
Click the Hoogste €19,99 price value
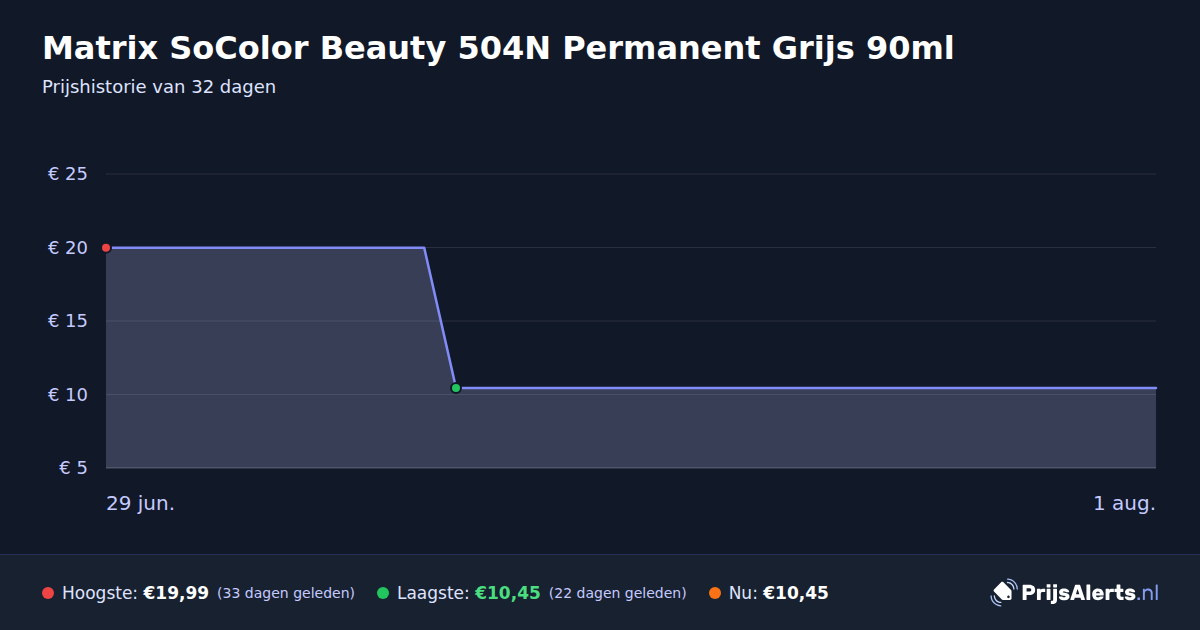tap(176, 593)
